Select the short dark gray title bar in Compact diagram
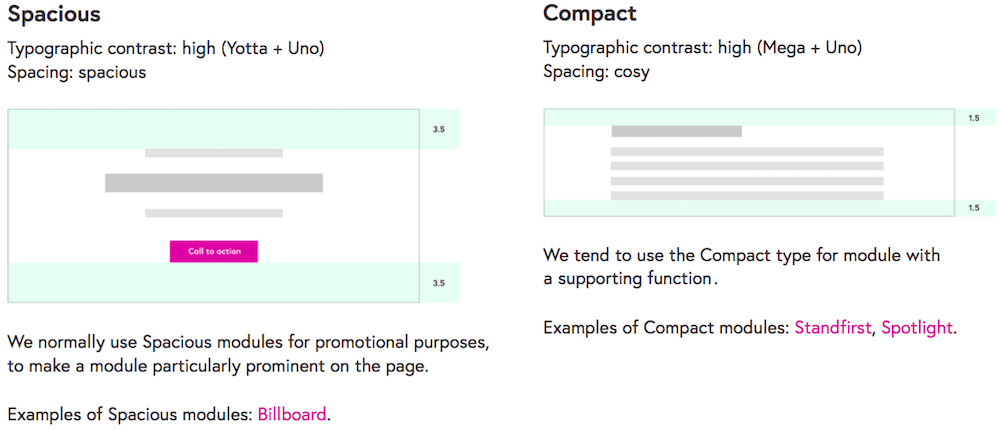This screenshot has height=430, width=1000. tap(676, 131)
